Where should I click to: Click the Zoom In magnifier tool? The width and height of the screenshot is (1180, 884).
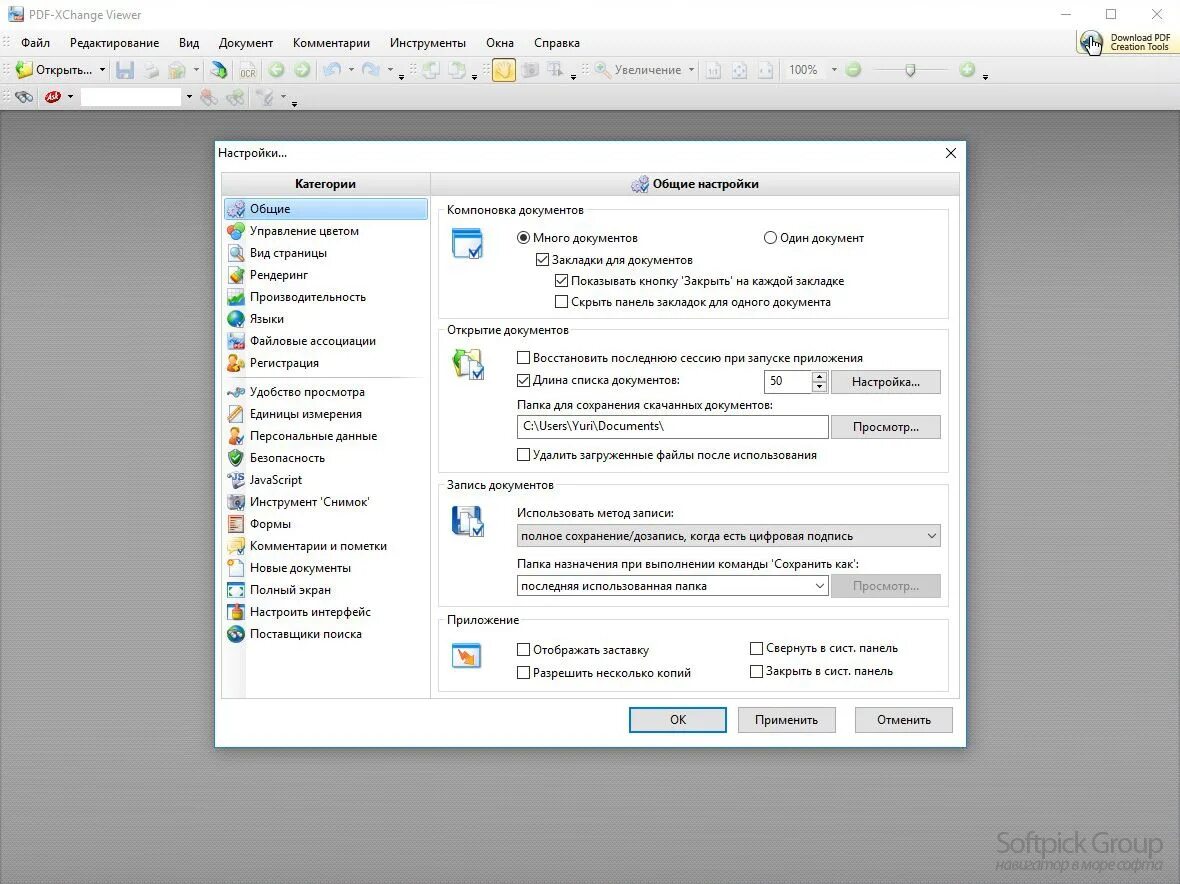[603, 70]
